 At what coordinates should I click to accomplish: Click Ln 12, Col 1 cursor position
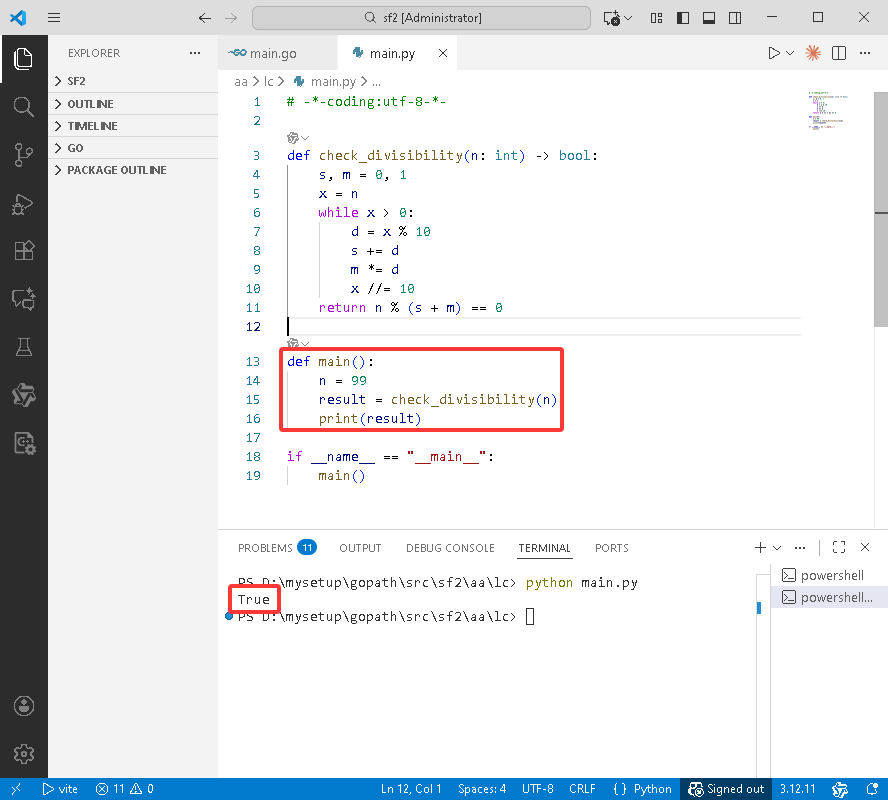[x=411, y=789]
